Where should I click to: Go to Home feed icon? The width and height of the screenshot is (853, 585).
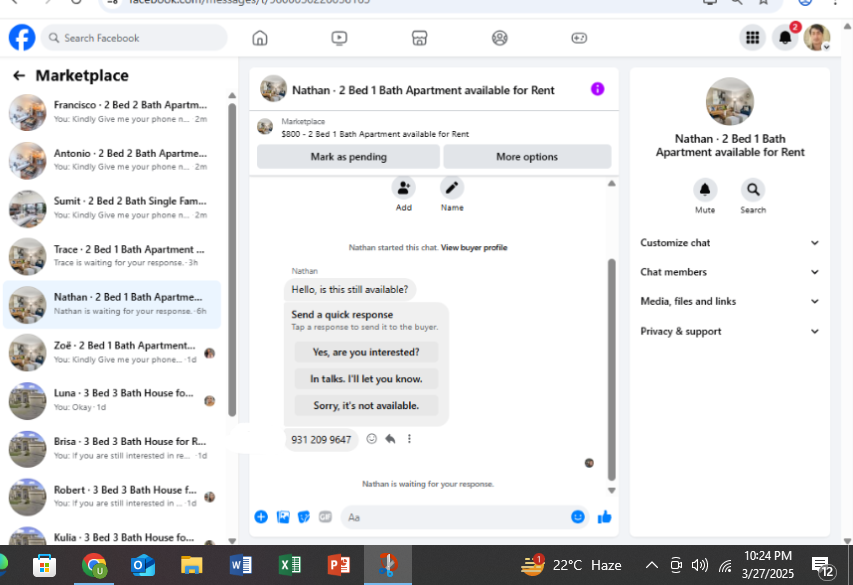[260, 38]
